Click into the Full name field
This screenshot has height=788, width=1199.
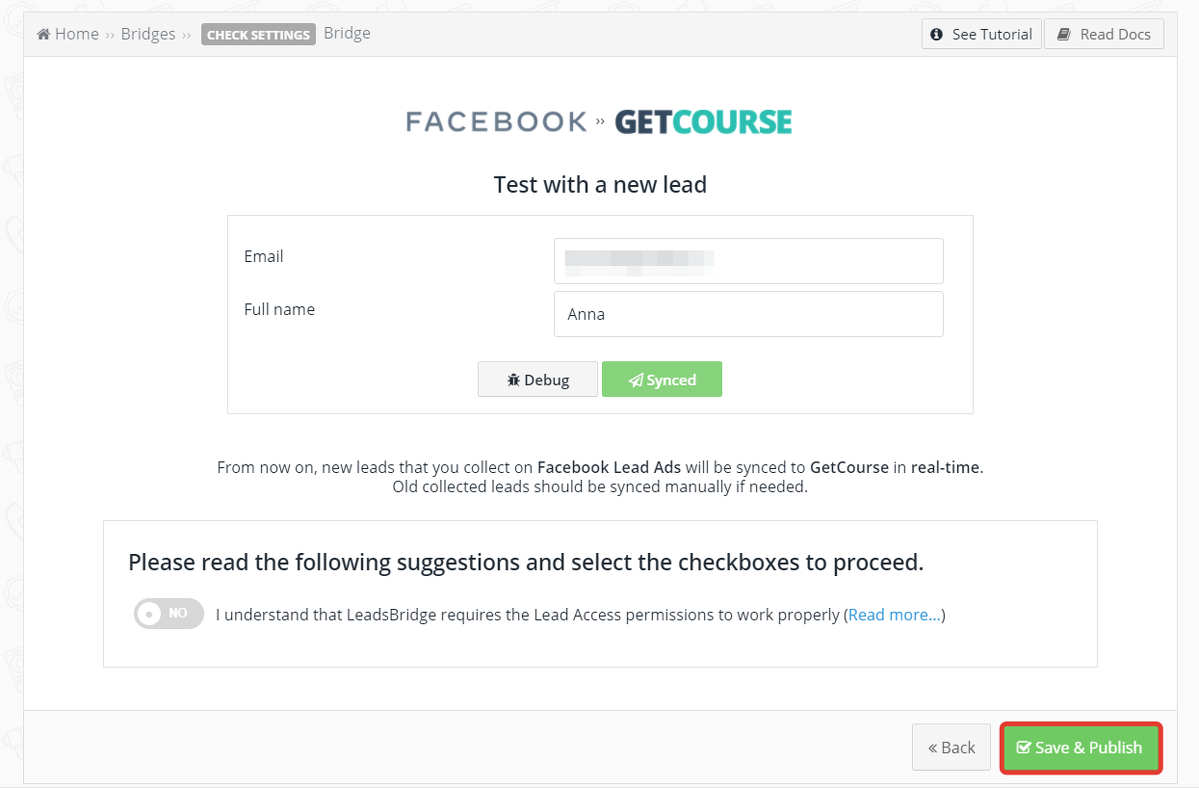pos(748,314)
